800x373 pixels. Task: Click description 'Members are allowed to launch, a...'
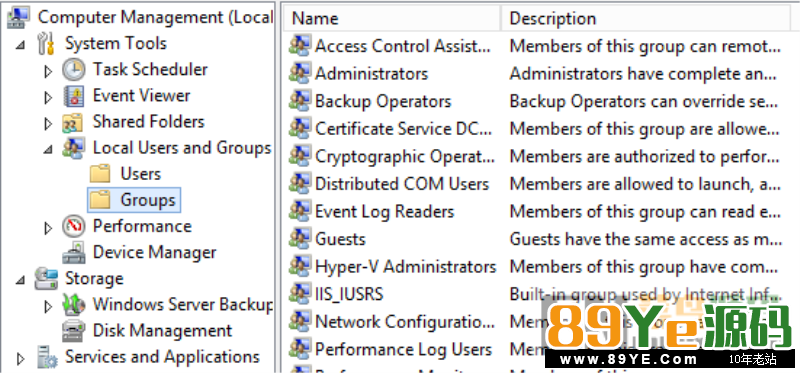pos(645,184)
